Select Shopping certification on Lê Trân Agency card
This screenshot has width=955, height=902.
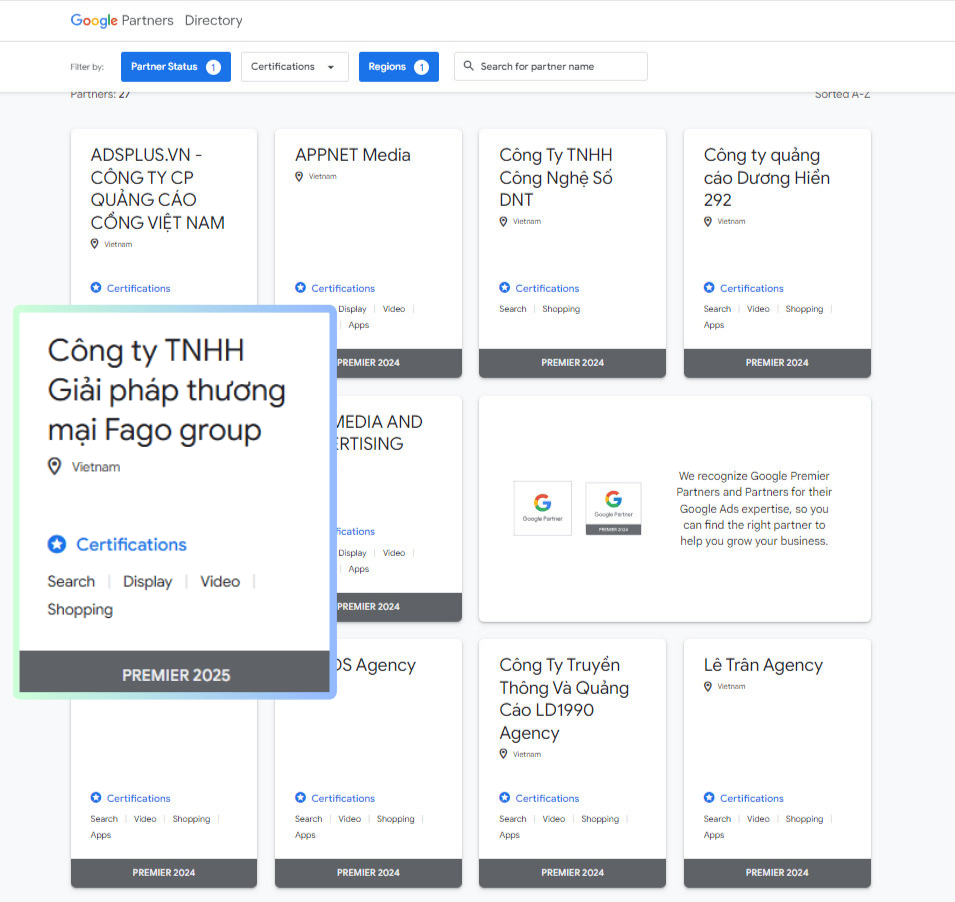point(804,819)
